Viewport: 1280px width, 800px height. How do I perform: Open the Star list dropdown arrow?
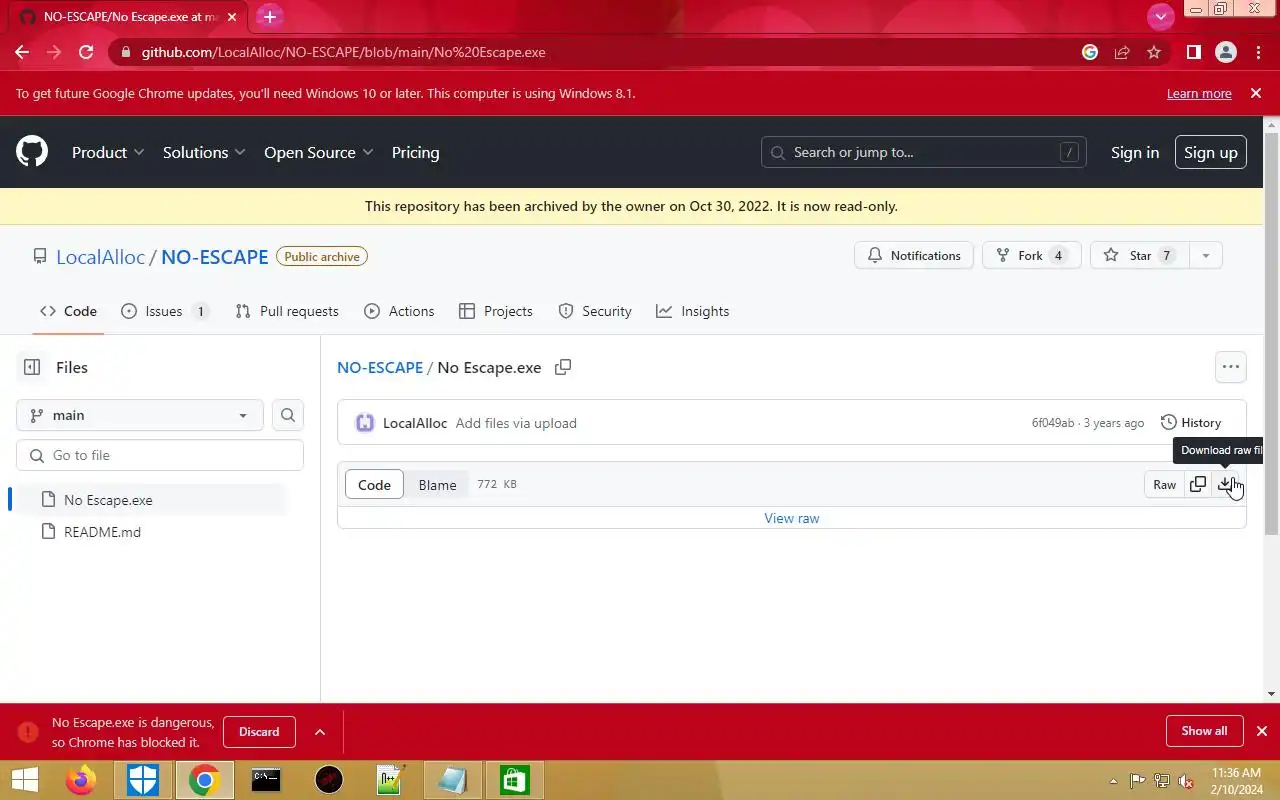1205,256
